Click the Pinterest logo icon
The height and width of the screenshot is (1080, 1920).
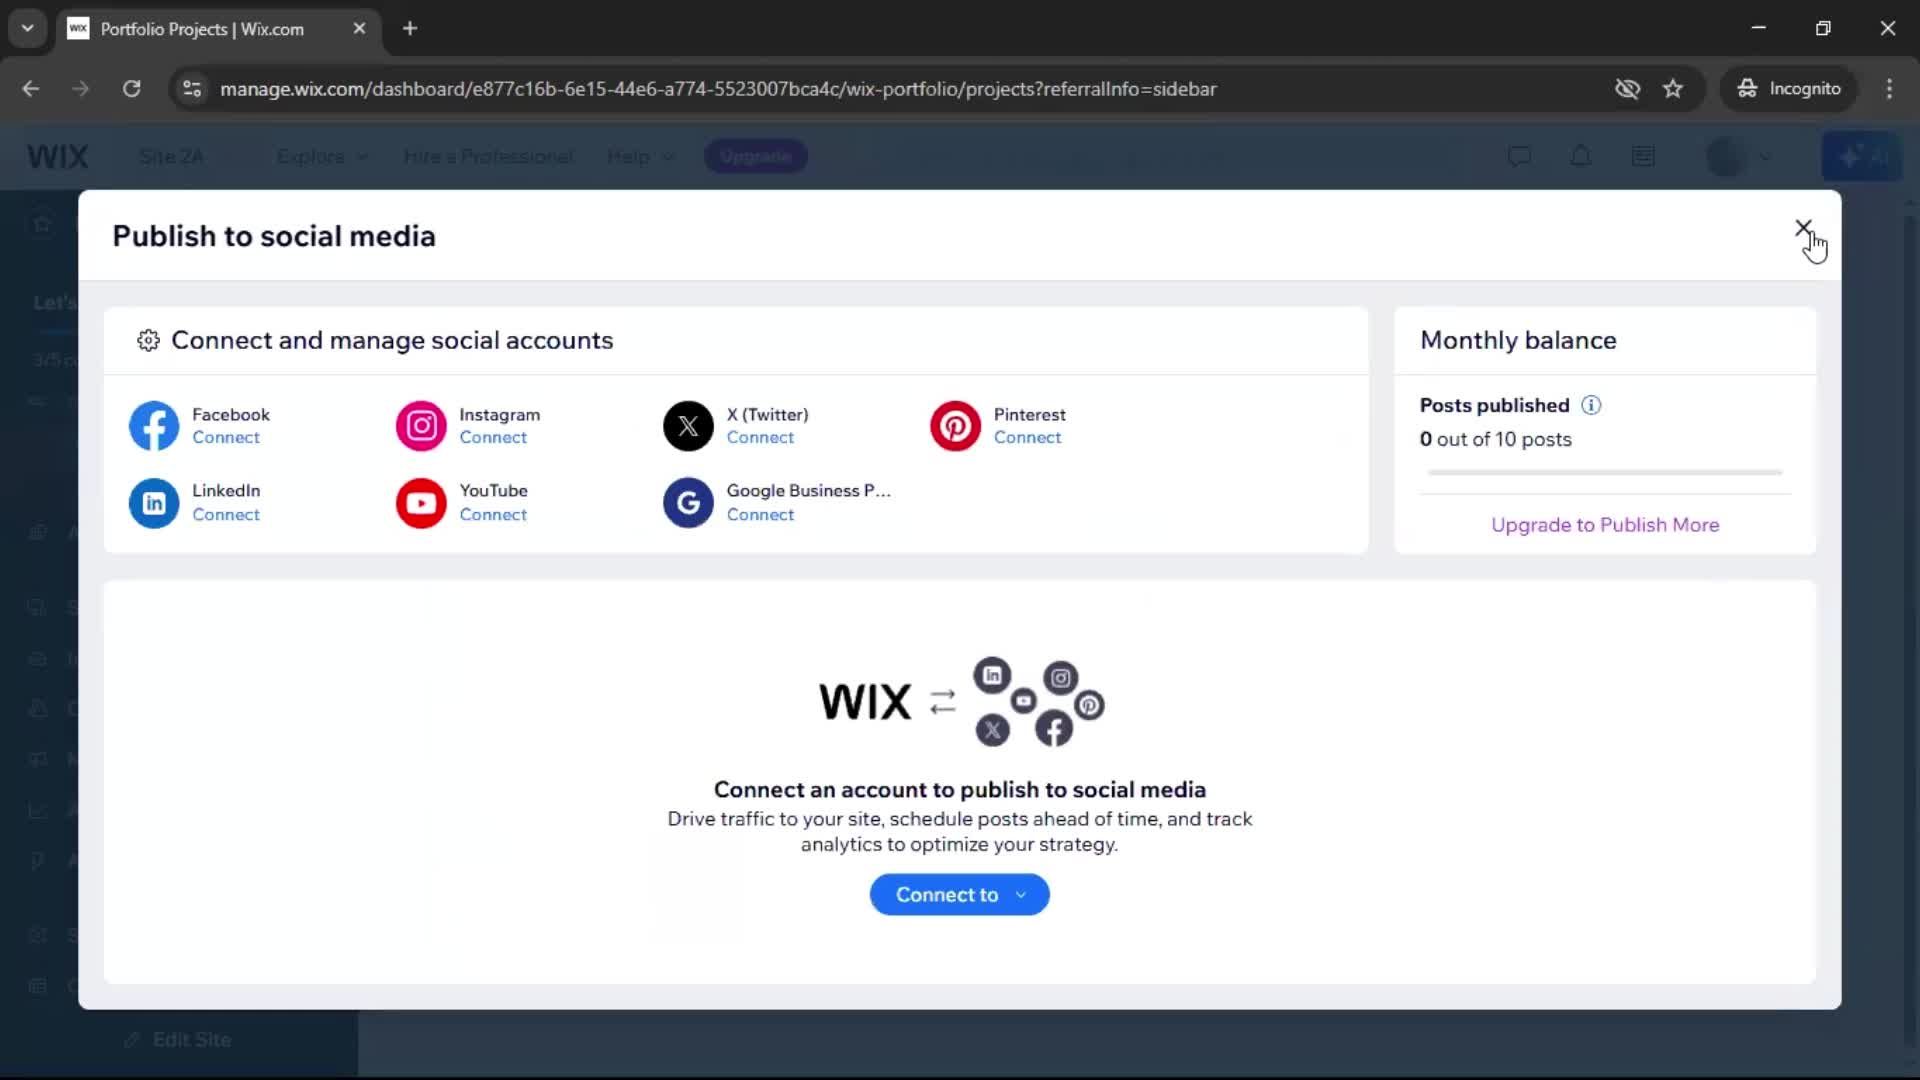tap(955, 426)
